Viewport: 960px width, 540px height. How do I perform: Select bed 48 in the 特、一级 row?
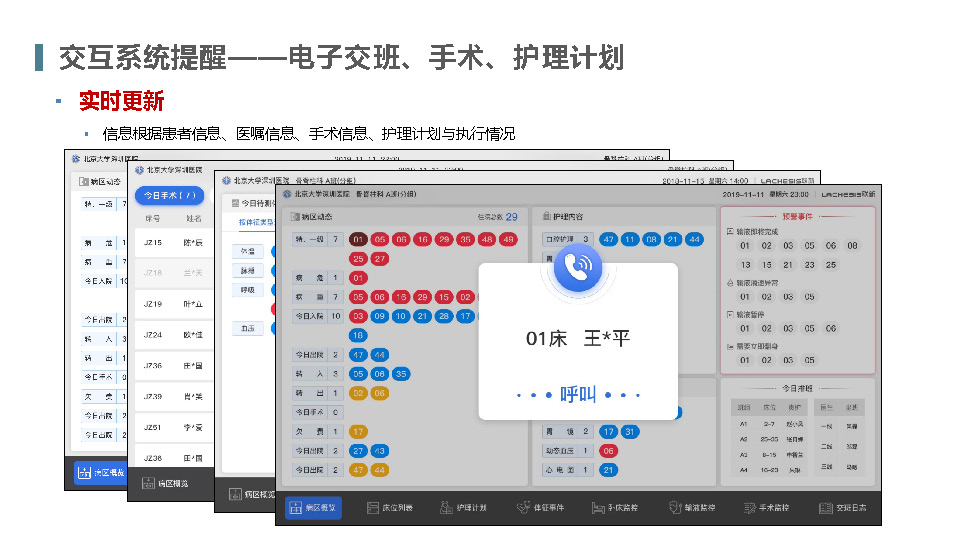[x=487, y=239]
